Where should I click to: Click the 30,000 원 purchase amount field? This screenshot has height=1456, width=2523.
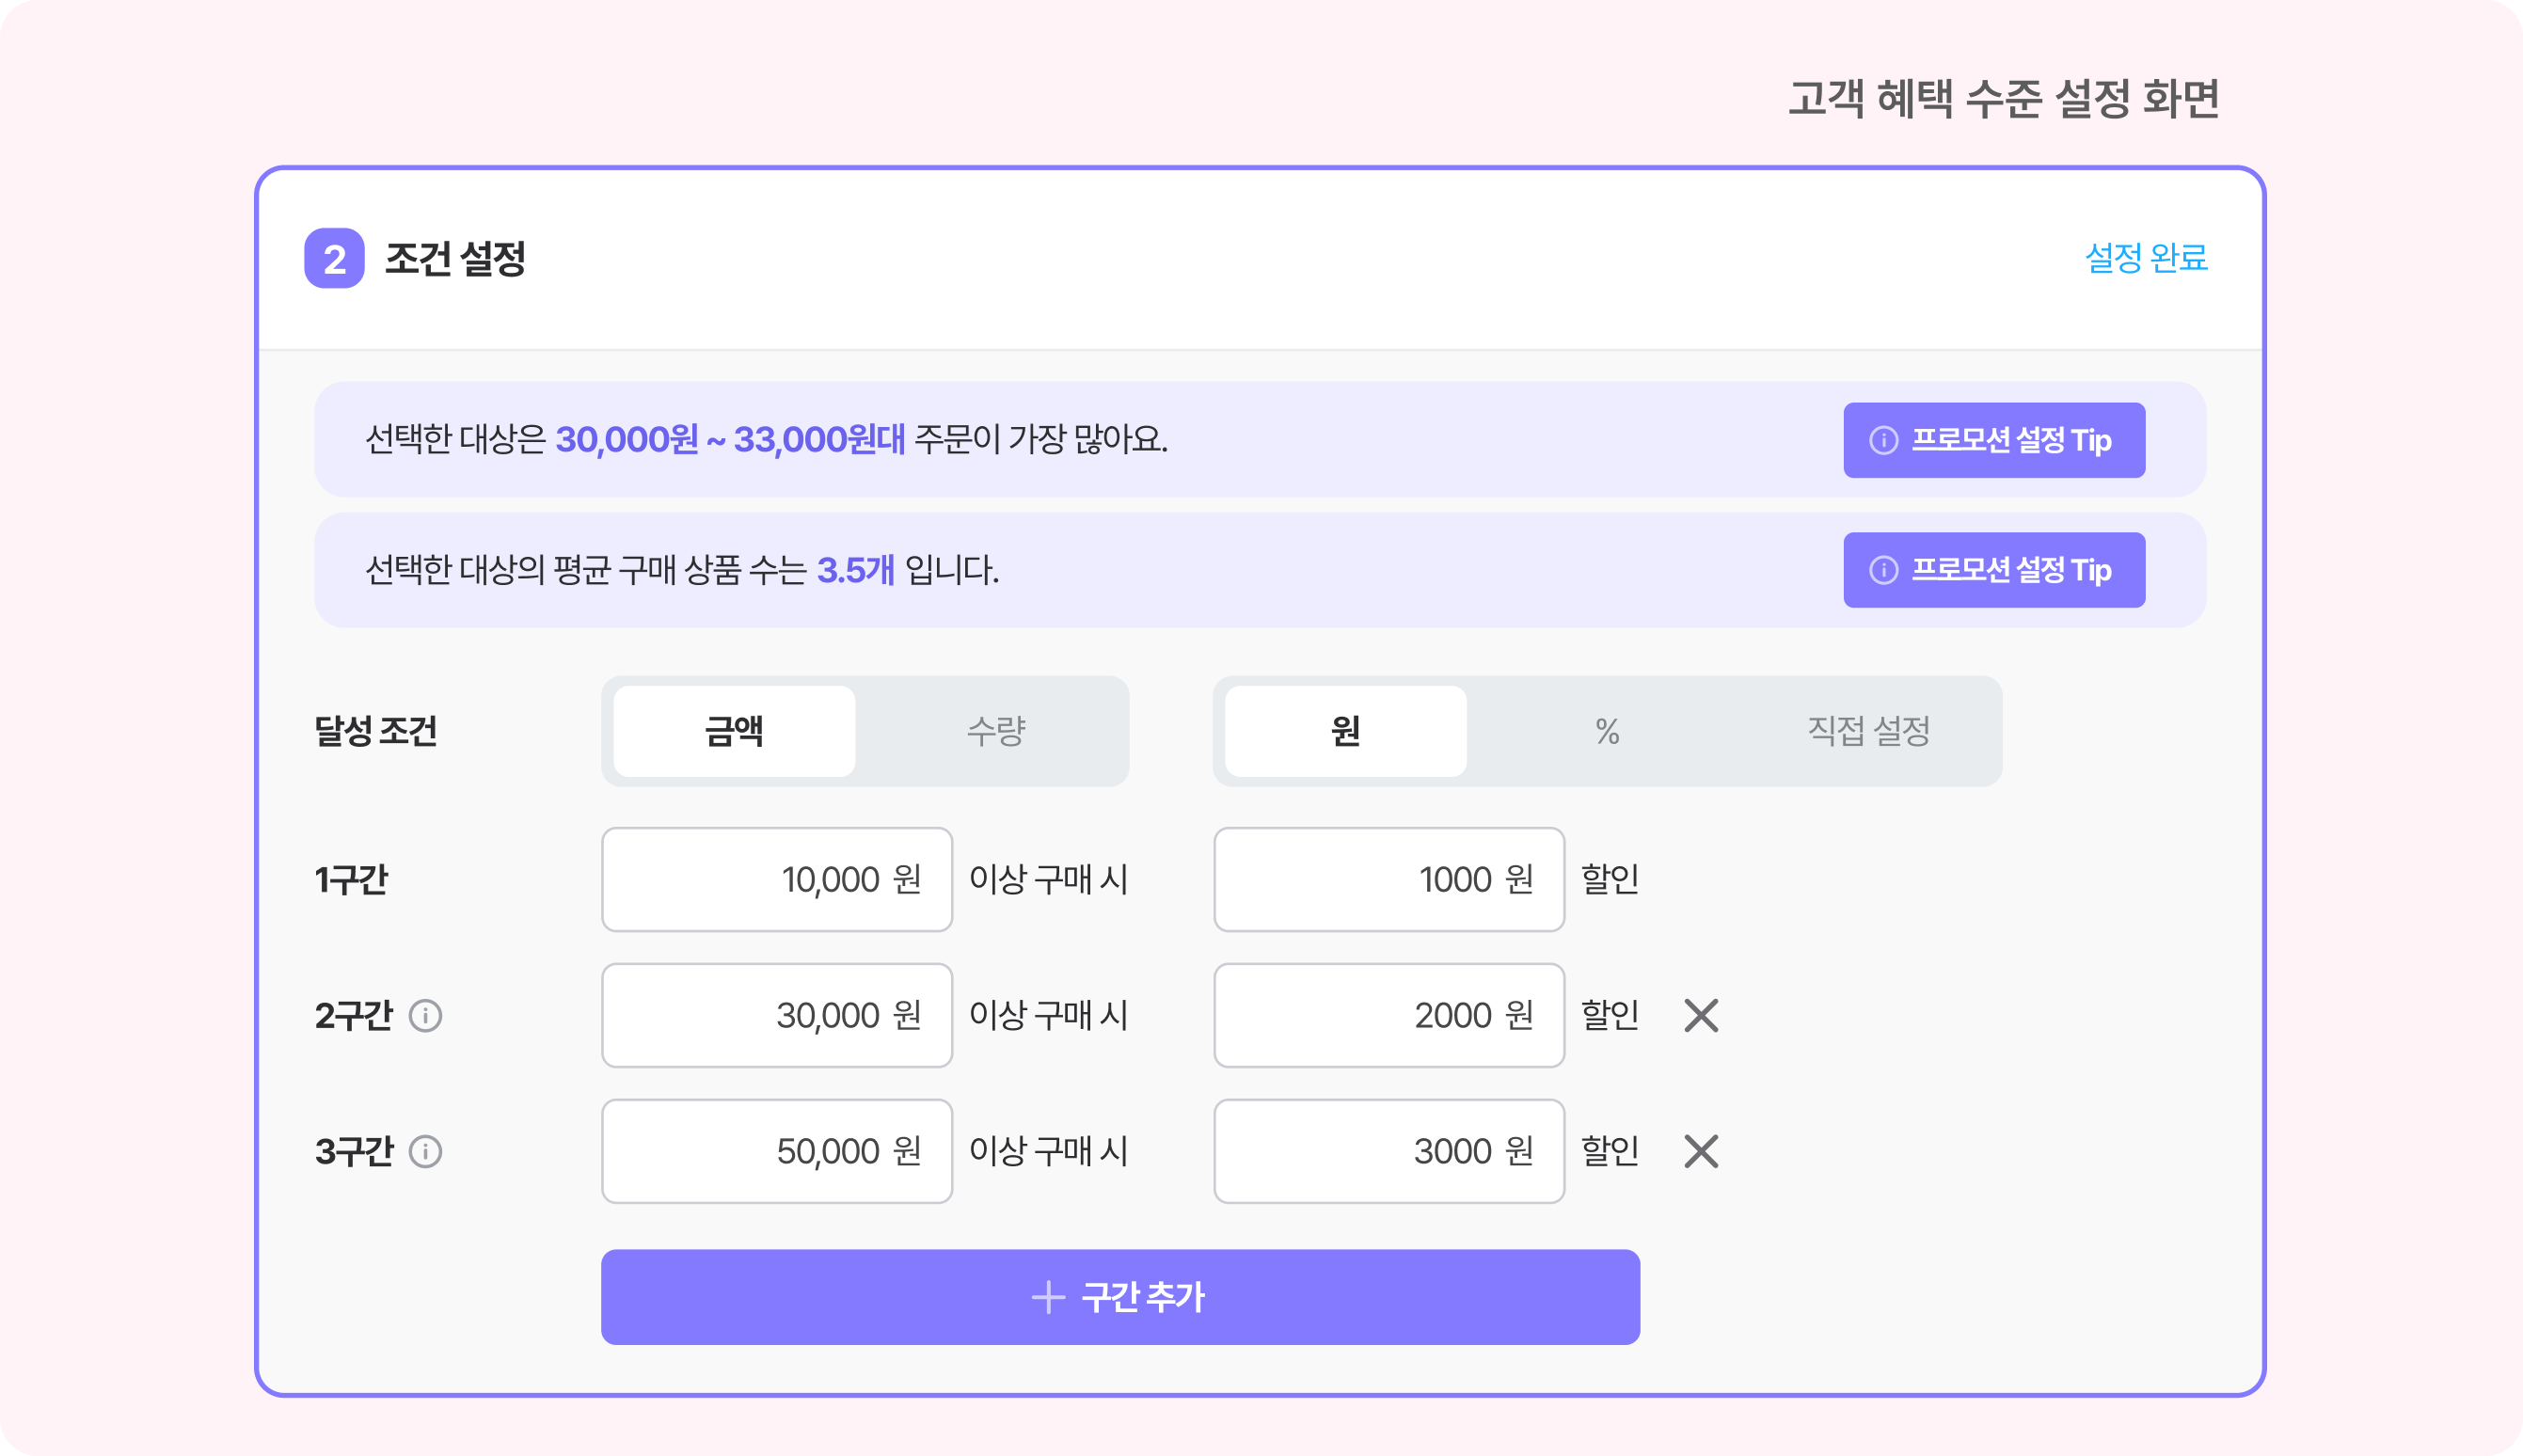pyautogui.click(x=777, y=1015)
